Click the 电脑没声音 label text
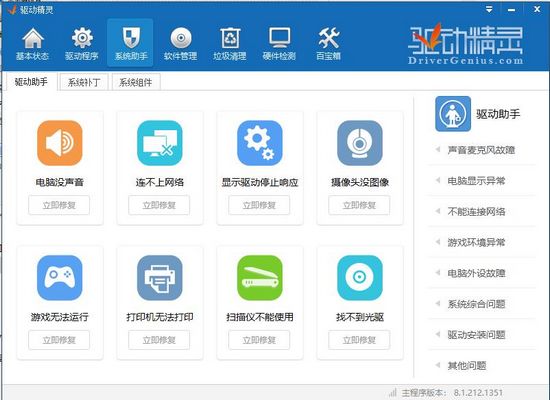This screenshot has width=550, height=400. pyautogui.click(x=60, y=182)
